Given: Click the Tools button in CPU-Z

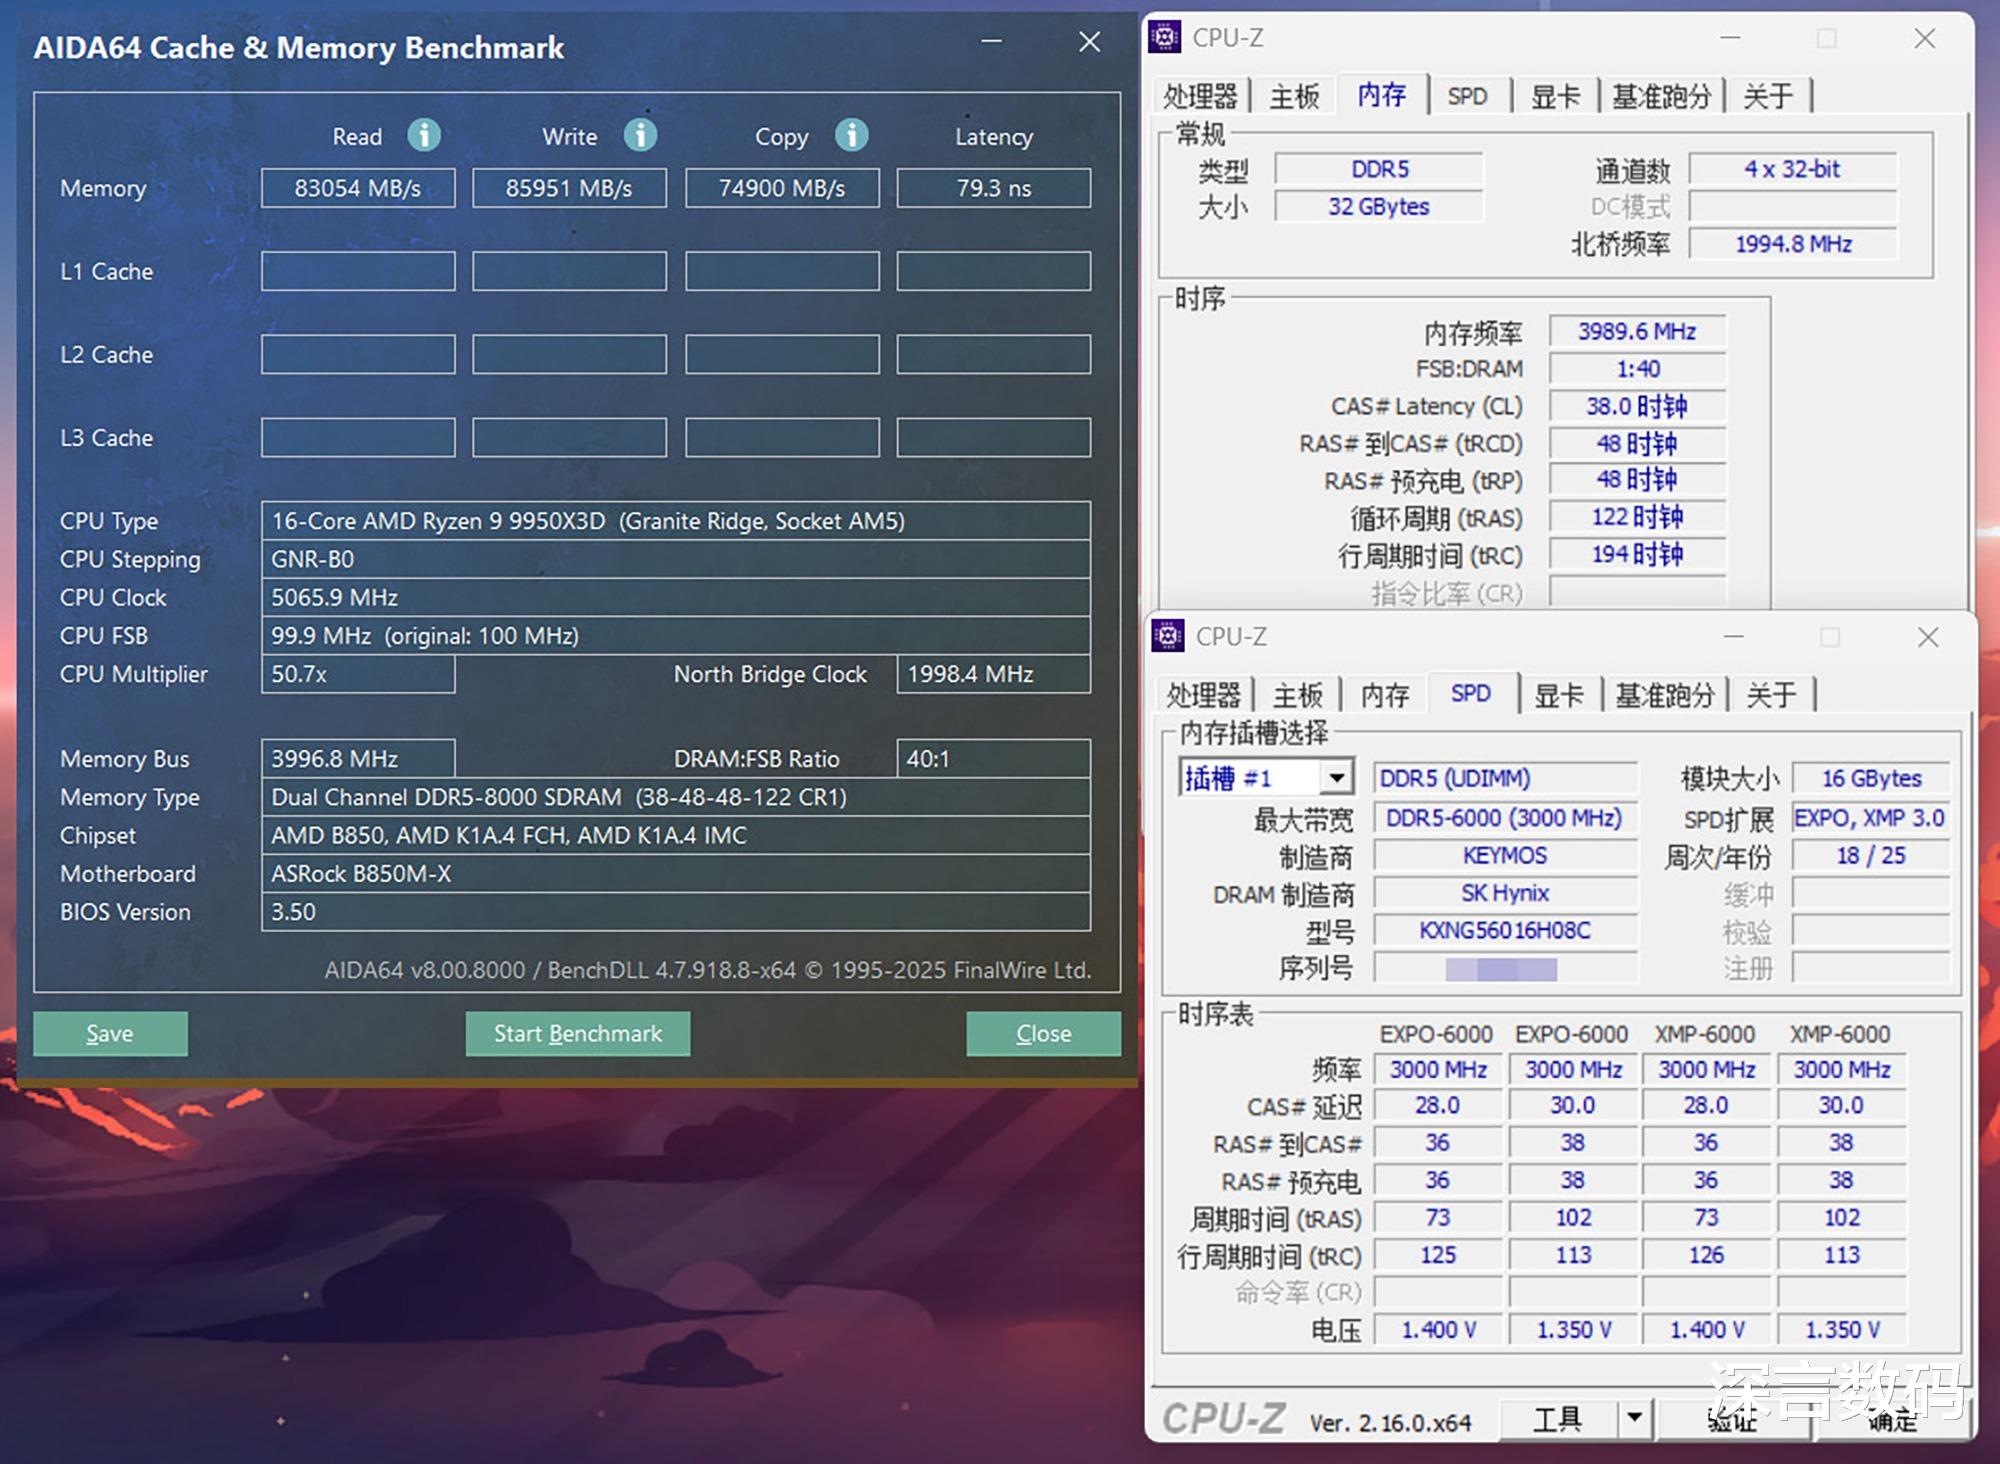Looking at the screenshot, I should coord(1558,1417).
